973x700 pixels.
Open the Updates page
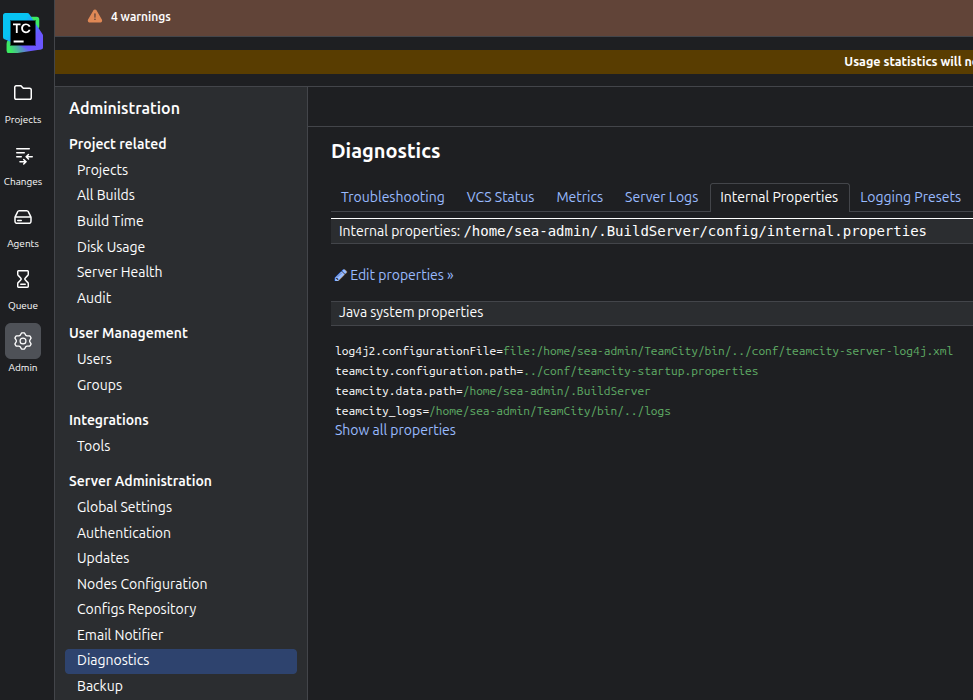[103, 558]
